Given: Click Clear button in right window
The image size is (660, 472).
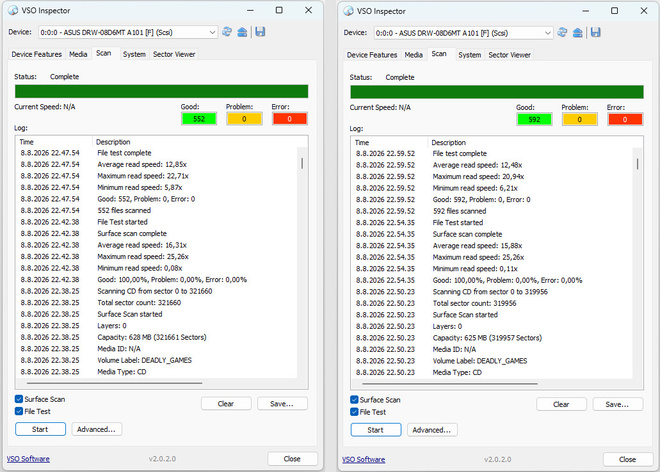Looking at the screenshot, I should (562, 404).
